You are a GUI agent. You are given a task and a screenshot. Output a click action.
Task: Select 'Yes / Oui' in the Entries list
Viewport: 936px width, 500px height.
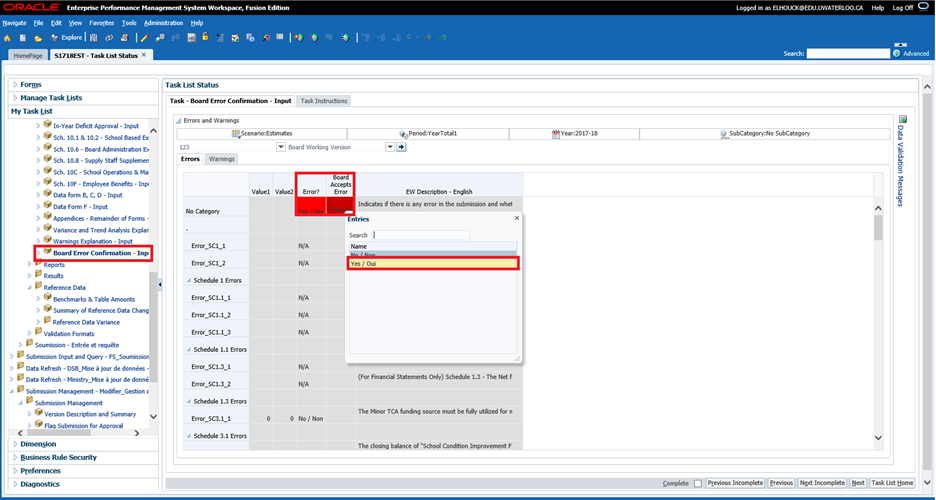point(432,264)
